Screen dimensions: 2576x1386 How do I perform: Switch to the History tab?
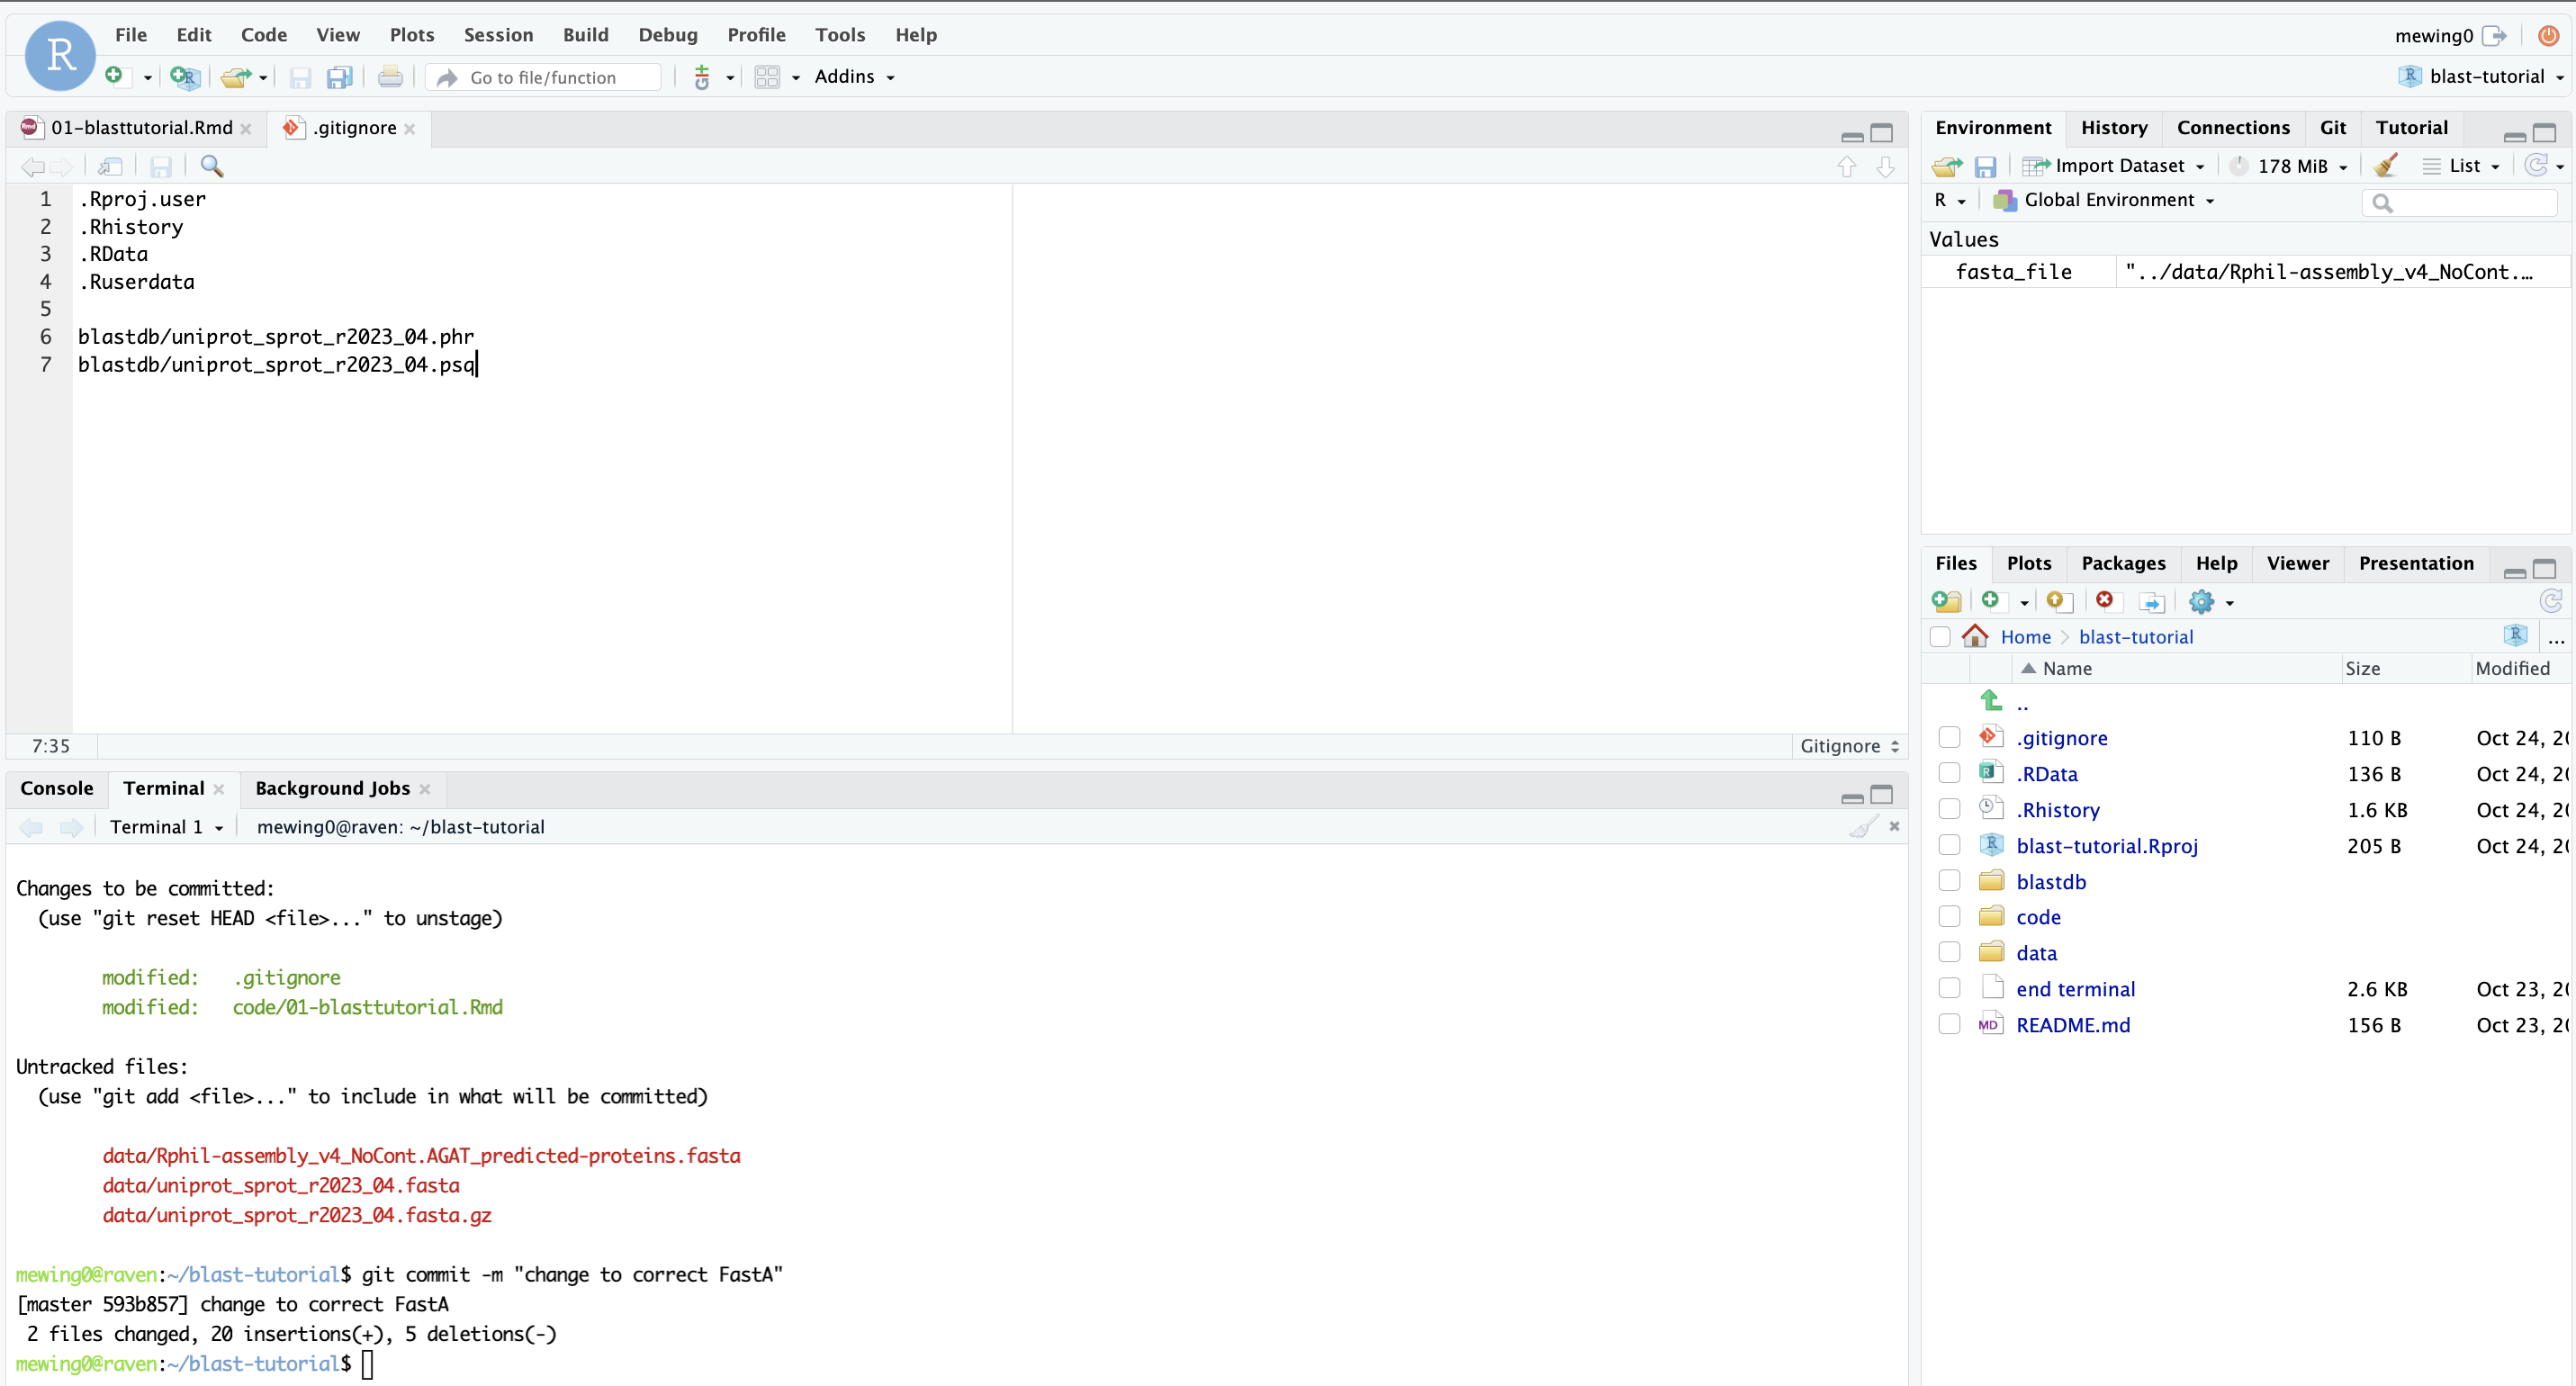(x=2113, y=127)
